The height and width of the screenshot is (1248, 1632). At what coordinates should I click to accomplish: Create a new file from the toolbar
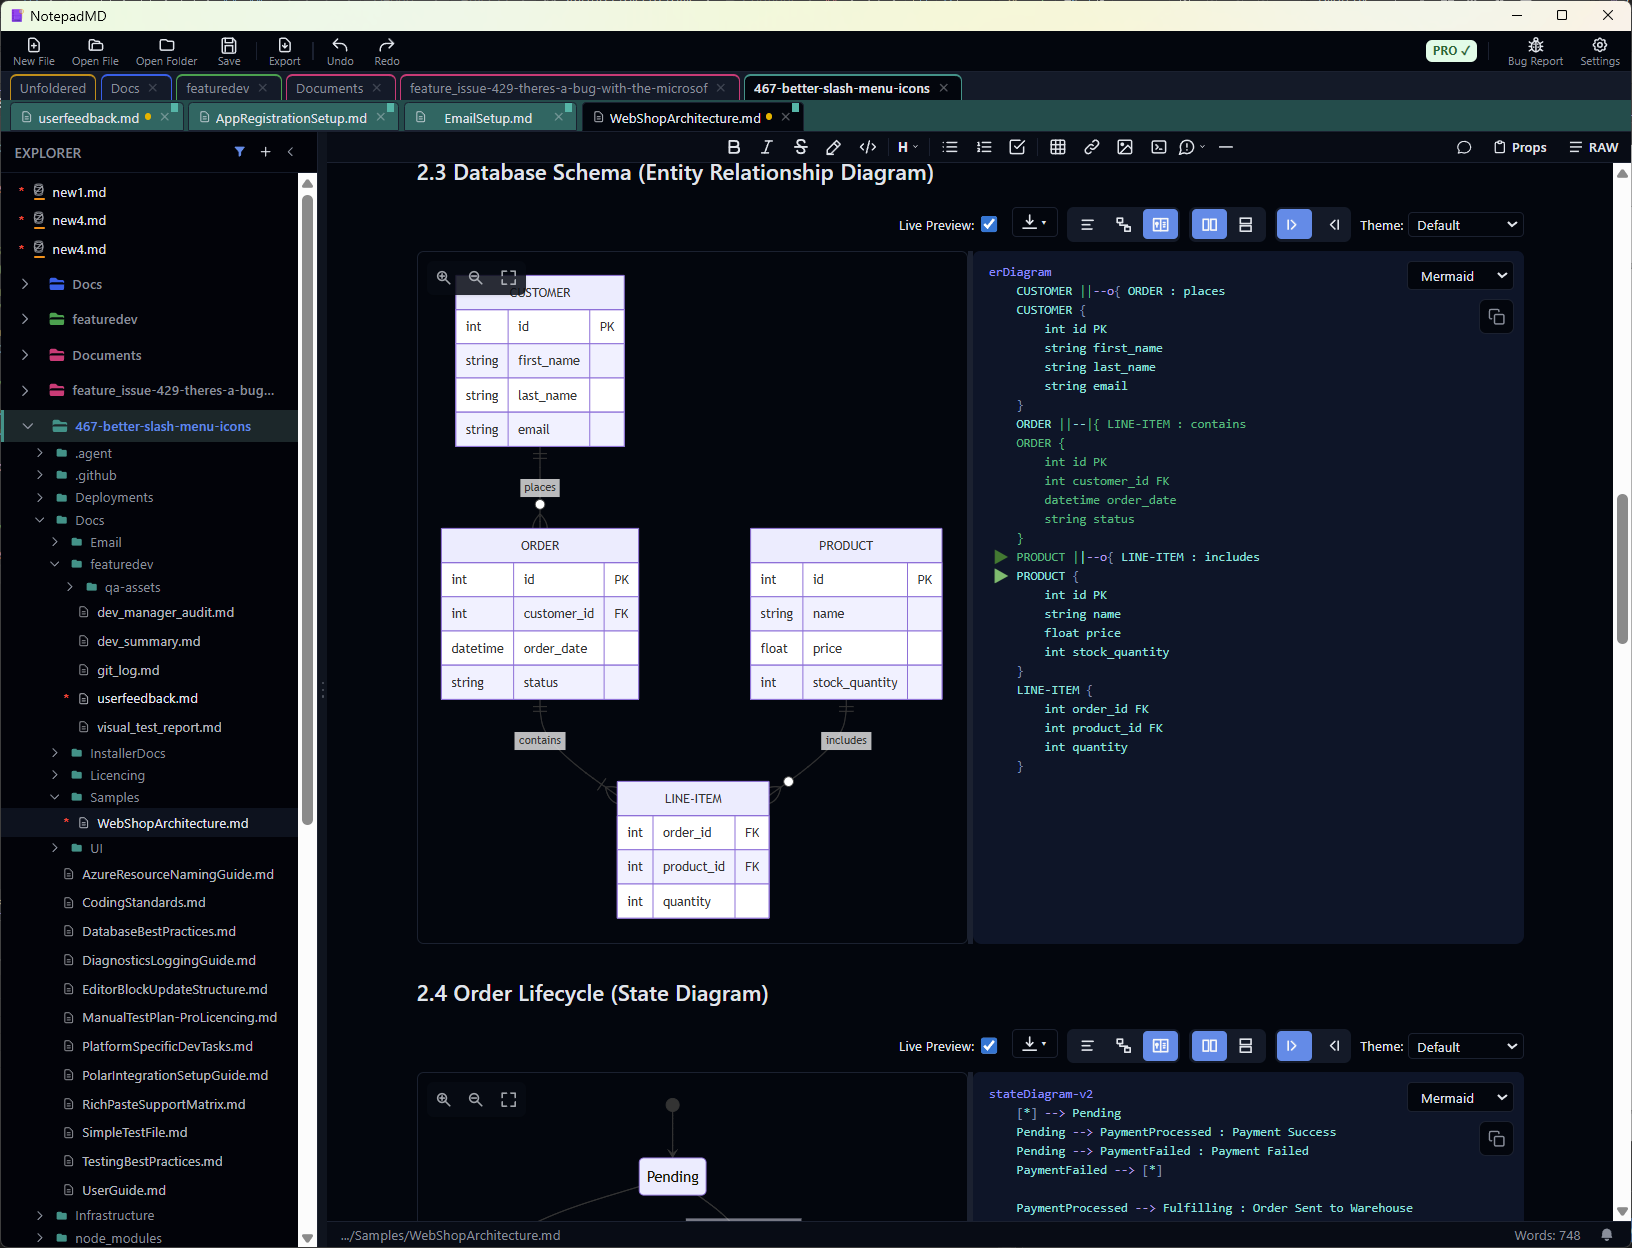coord(33,51)
